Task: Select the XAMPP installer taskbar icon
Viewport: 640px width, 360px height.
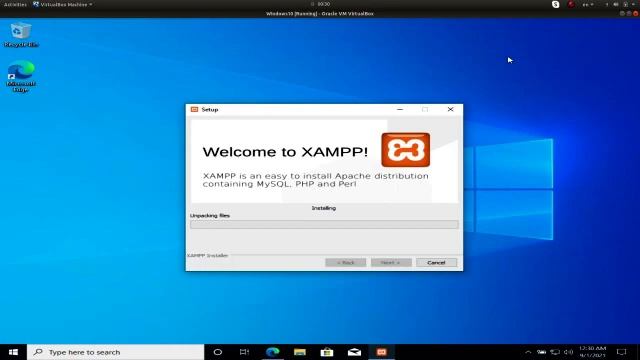Action: [382, 352]
